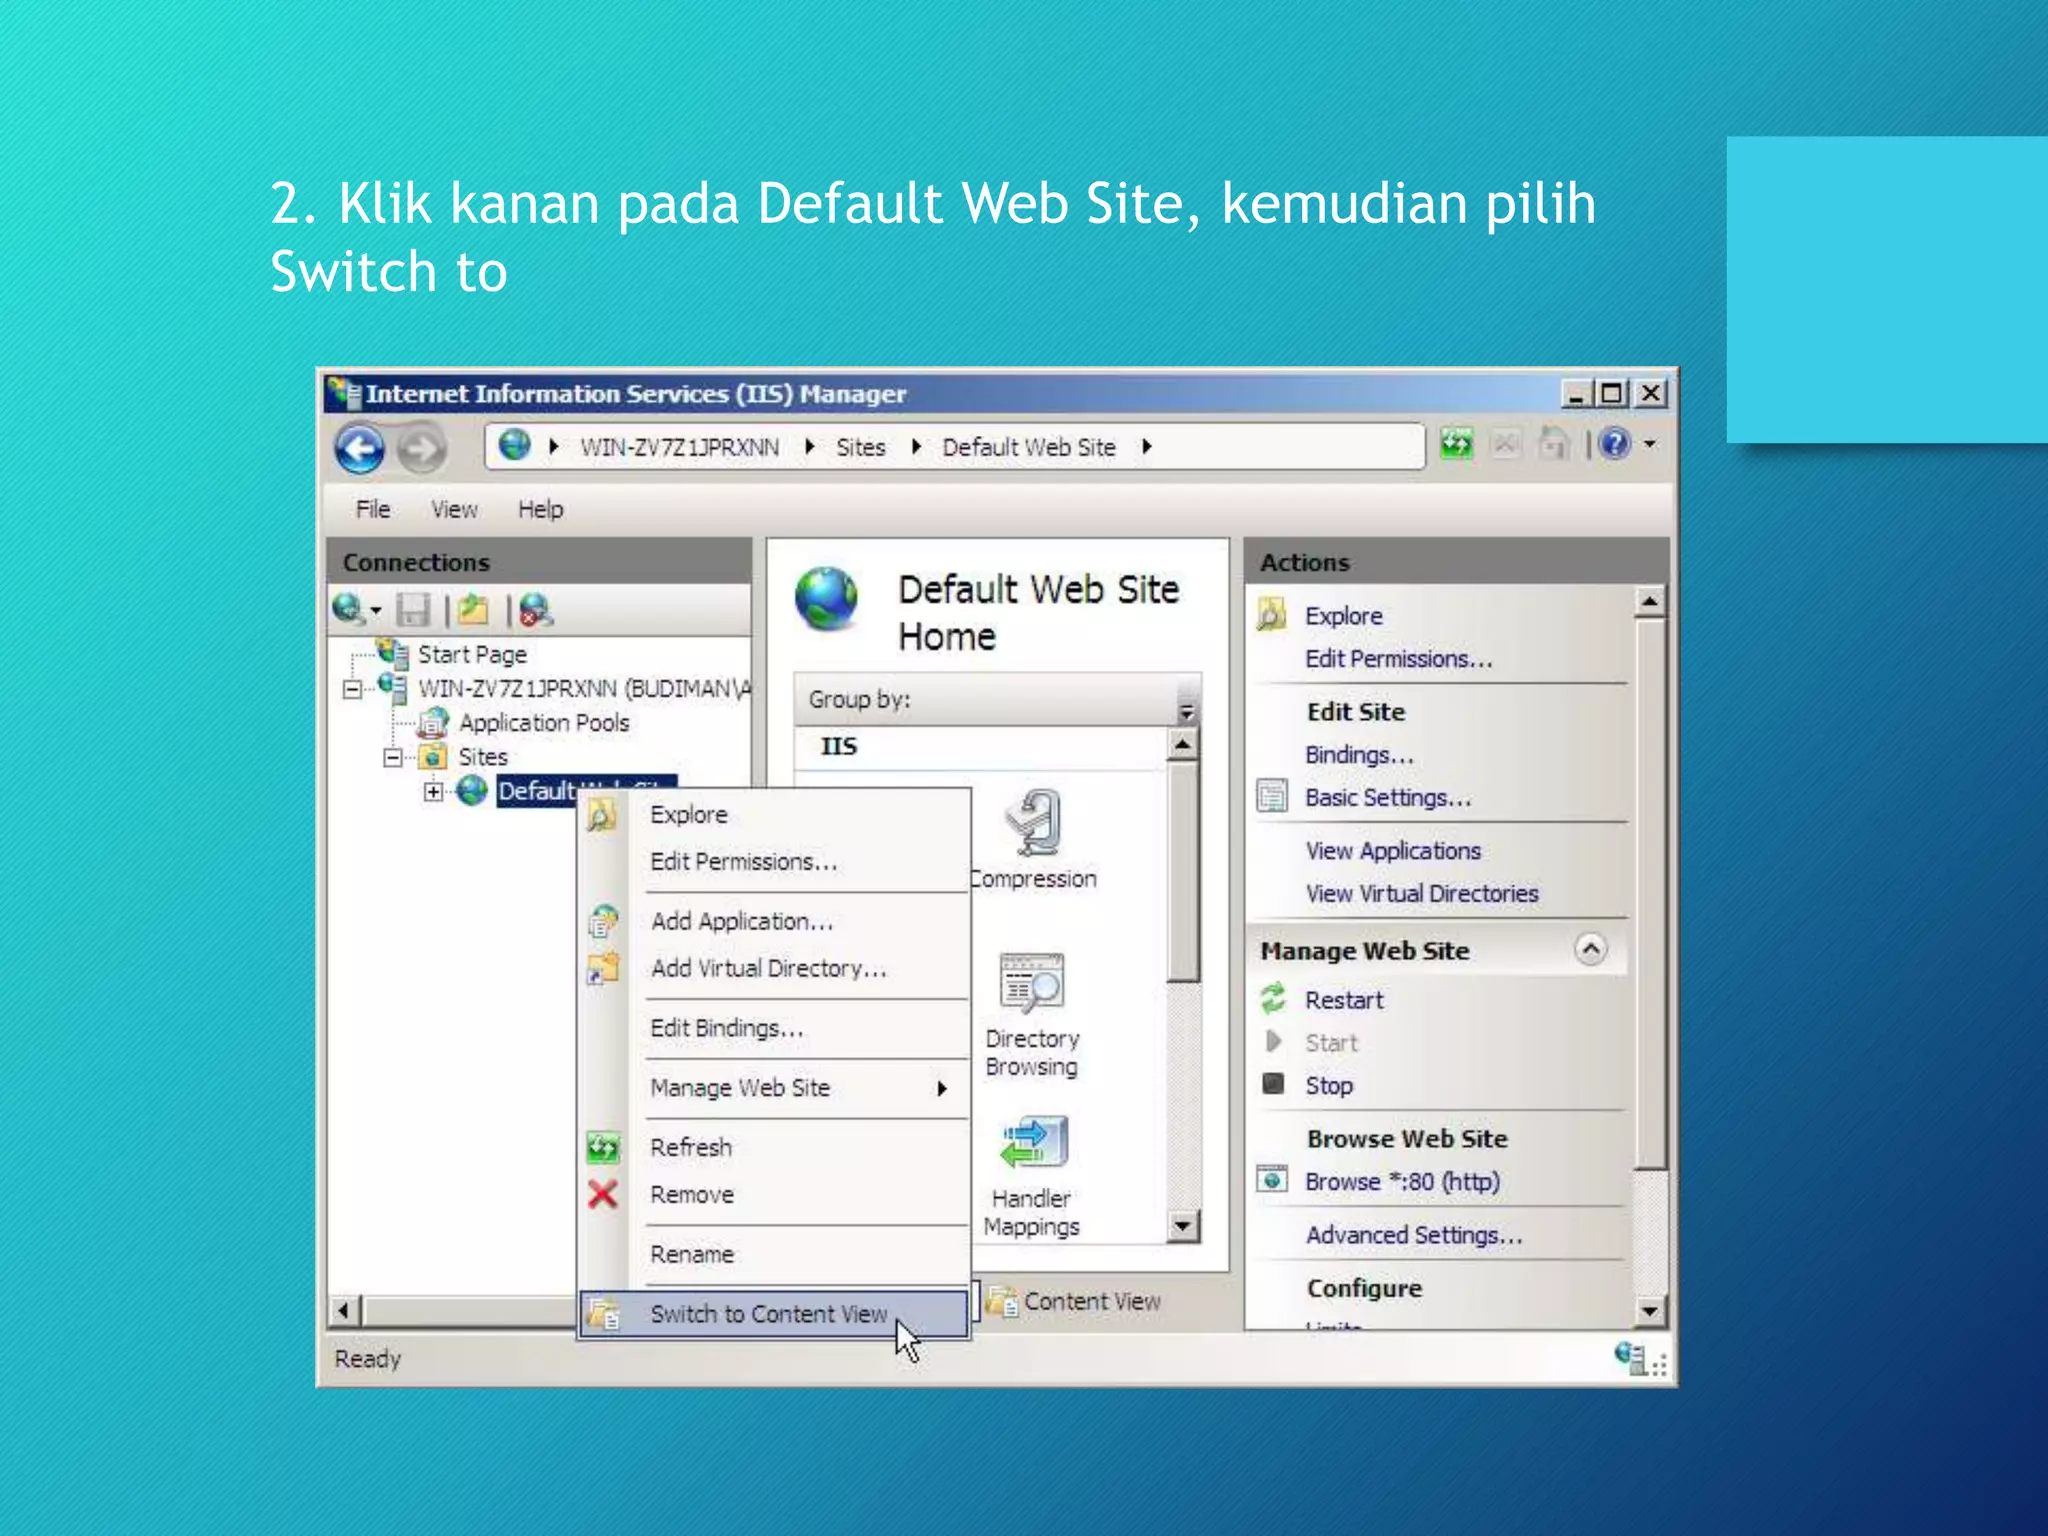Screen dimensions: 2048x1536
Task: Choose Explore in the context menu
Action: [x=774, y=814]
